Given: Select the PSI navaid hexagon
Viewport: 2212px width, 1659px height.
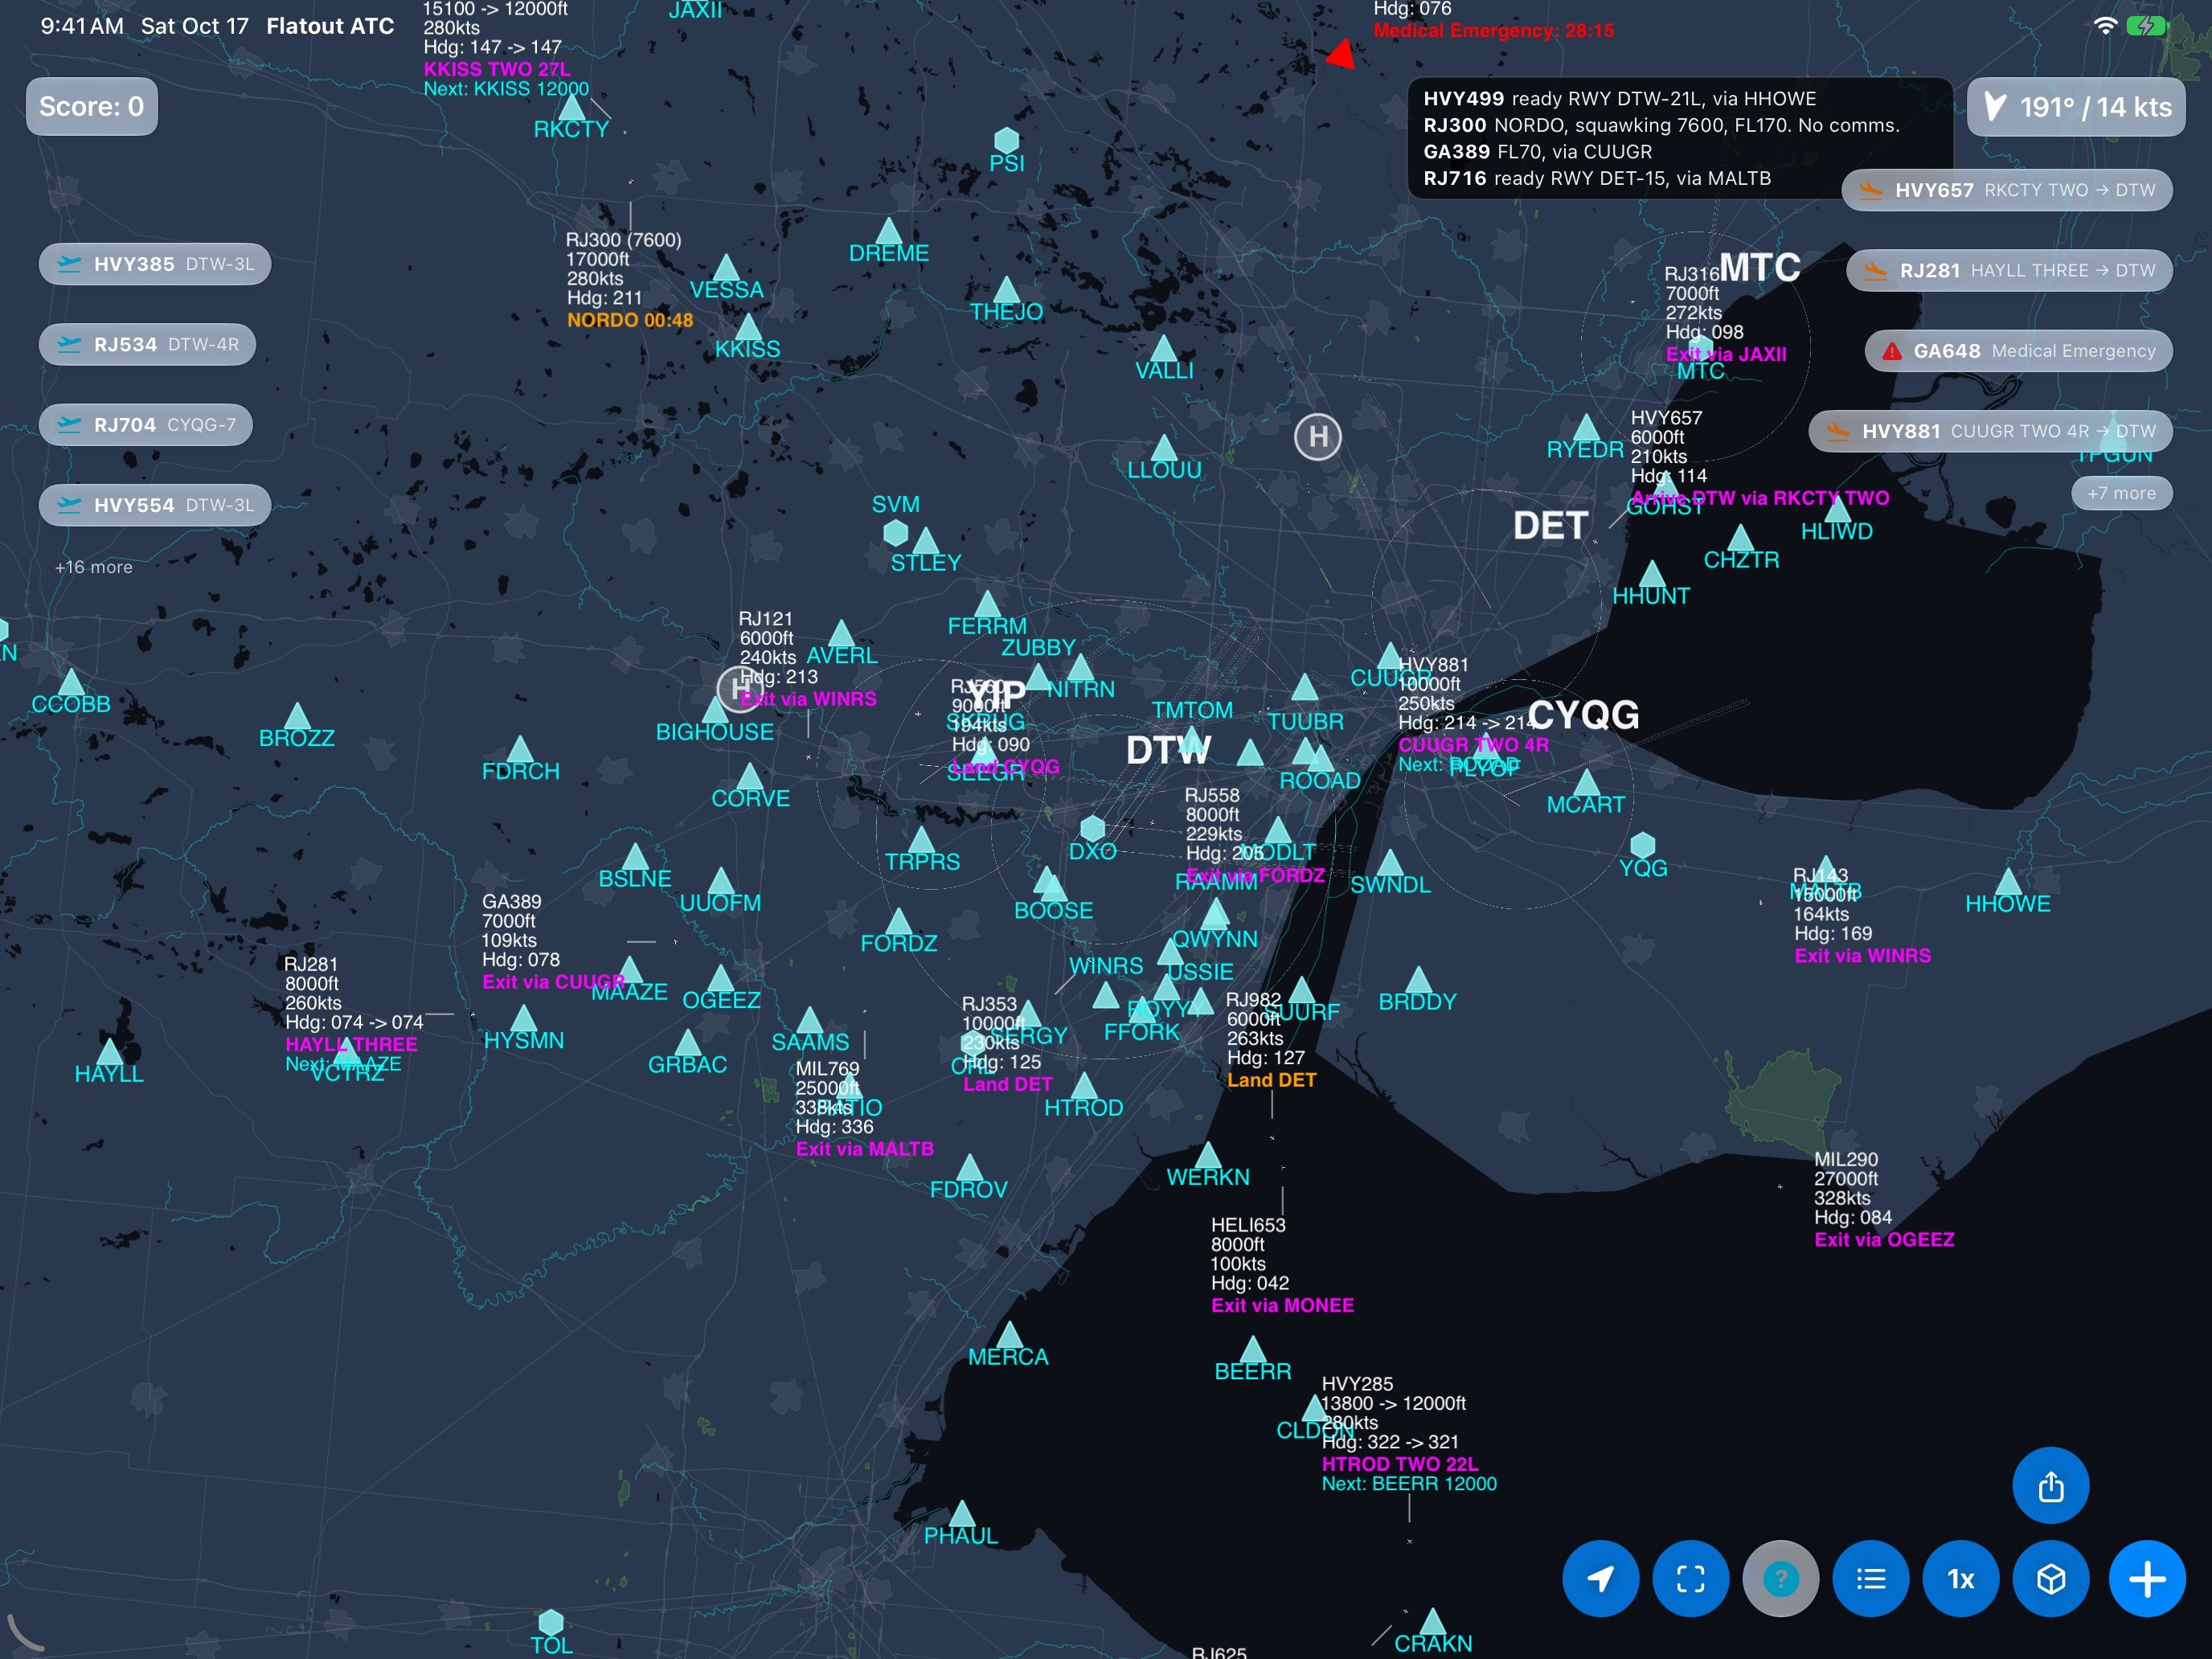Looking at the screenshot, I should (1006, 140).
